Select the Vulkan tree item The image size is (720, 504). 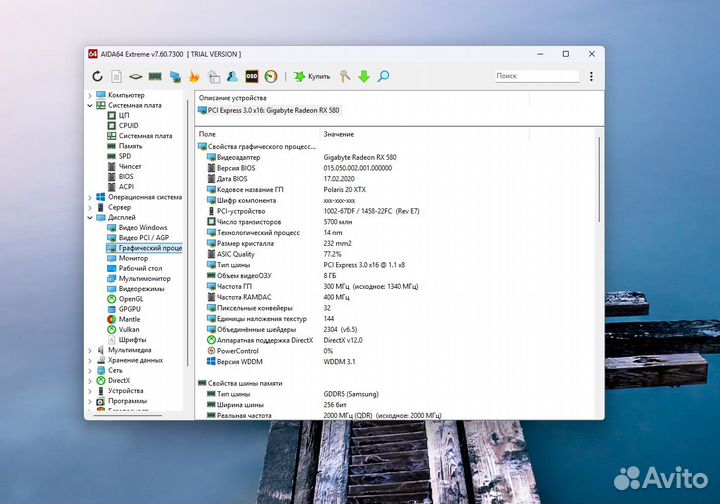click(131, 329)
